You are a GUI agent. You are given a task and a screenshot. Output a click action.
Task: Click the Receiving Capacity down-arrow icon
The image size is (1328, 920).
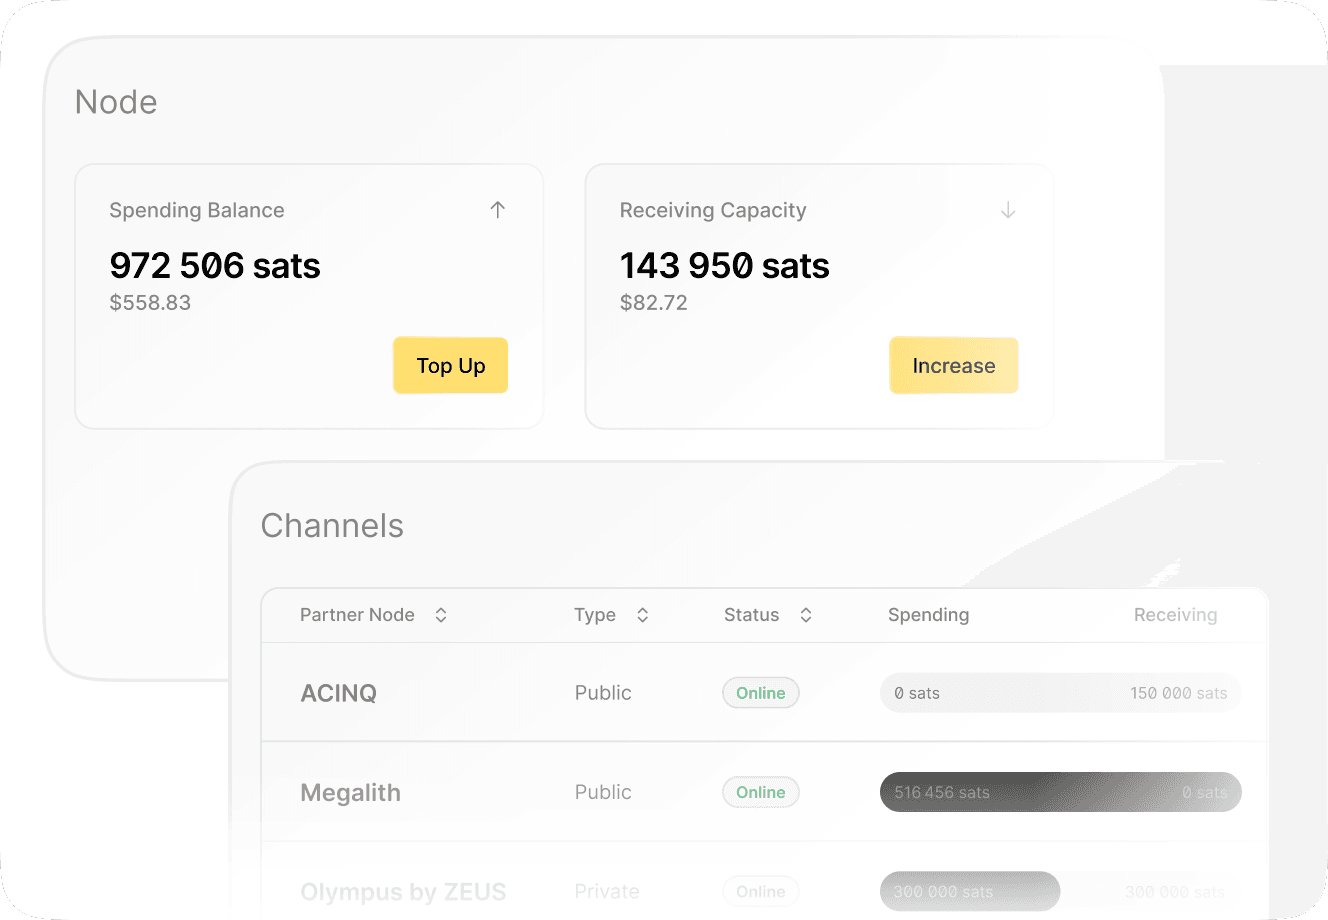pyautogui.click(x=1008, y=210)
